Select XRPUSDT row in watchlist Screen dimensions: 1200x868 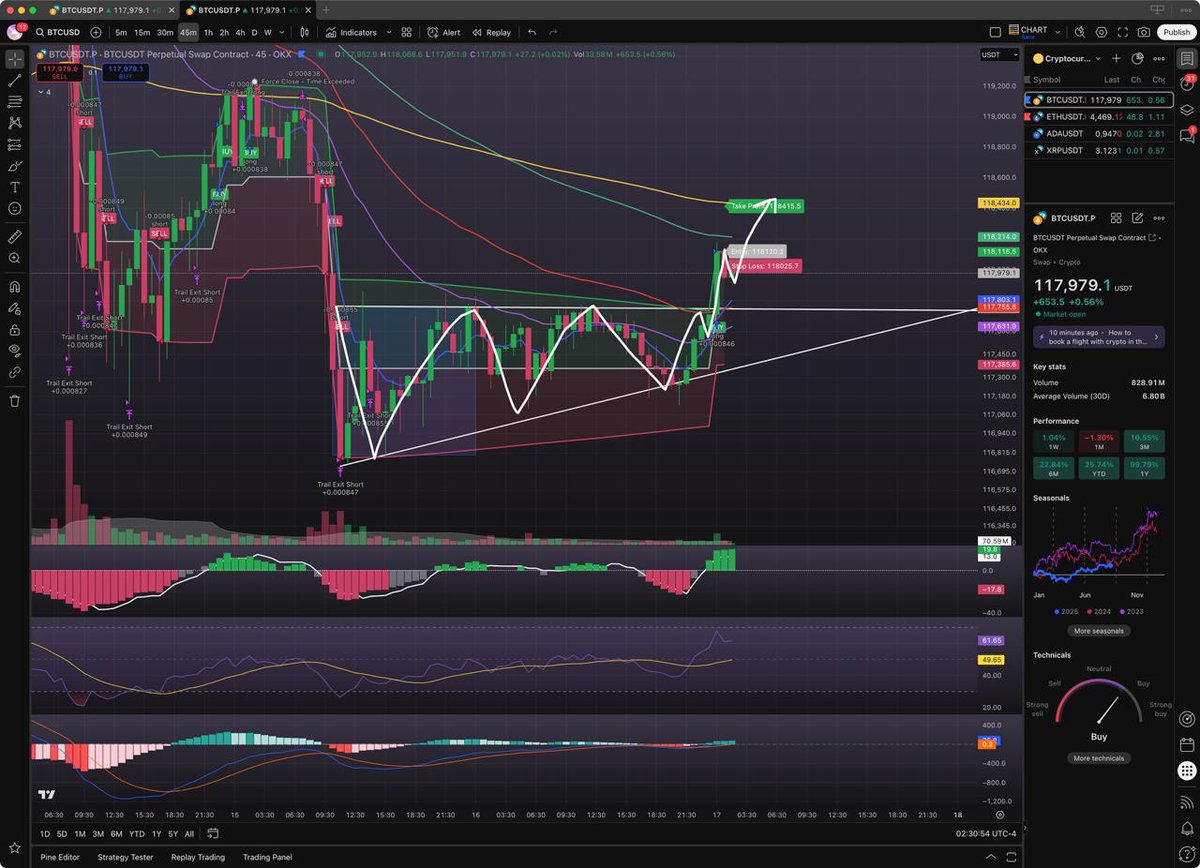point(1099,150)
